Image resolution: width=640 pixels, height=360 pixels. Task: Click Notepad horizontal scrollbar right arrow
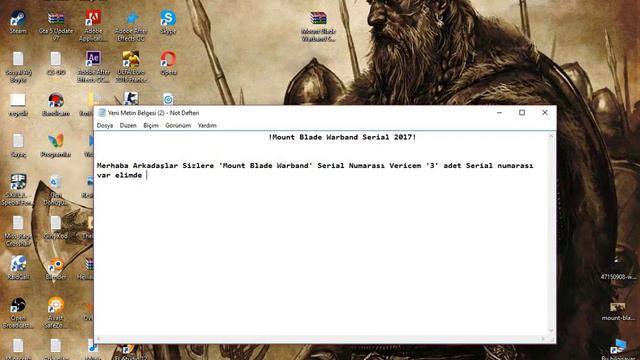543,339
